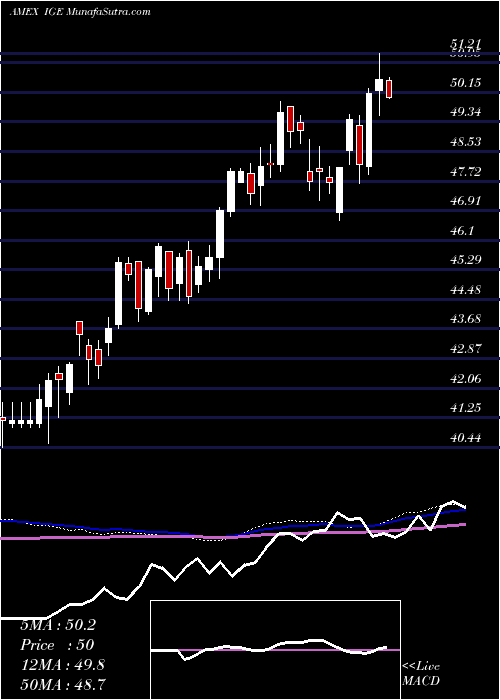500x700 pixels.
Task: Click the '5MA : 50.2' value
Action: pyautogui.click(x=58, y=625)
